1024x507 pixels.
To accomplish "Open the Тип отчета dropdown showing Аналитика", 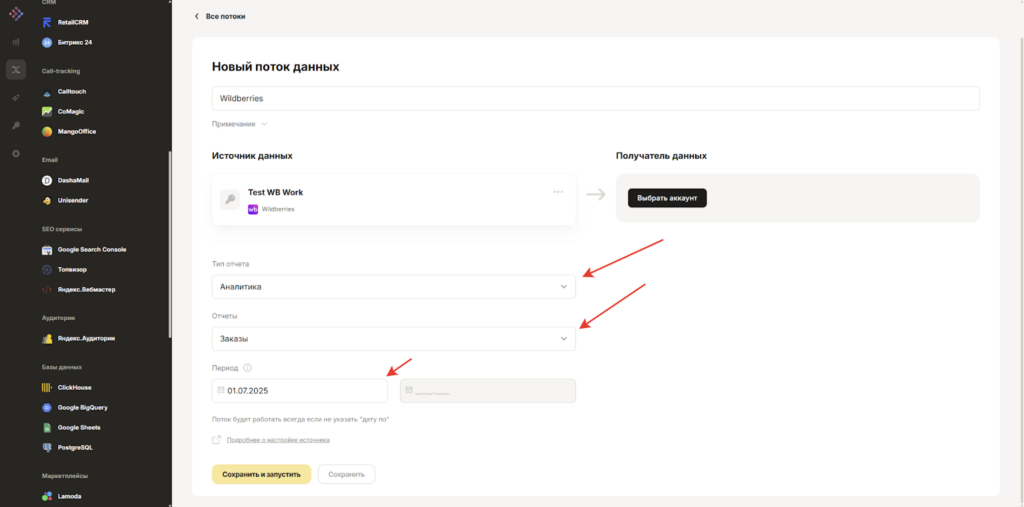I will coord(394,287).
